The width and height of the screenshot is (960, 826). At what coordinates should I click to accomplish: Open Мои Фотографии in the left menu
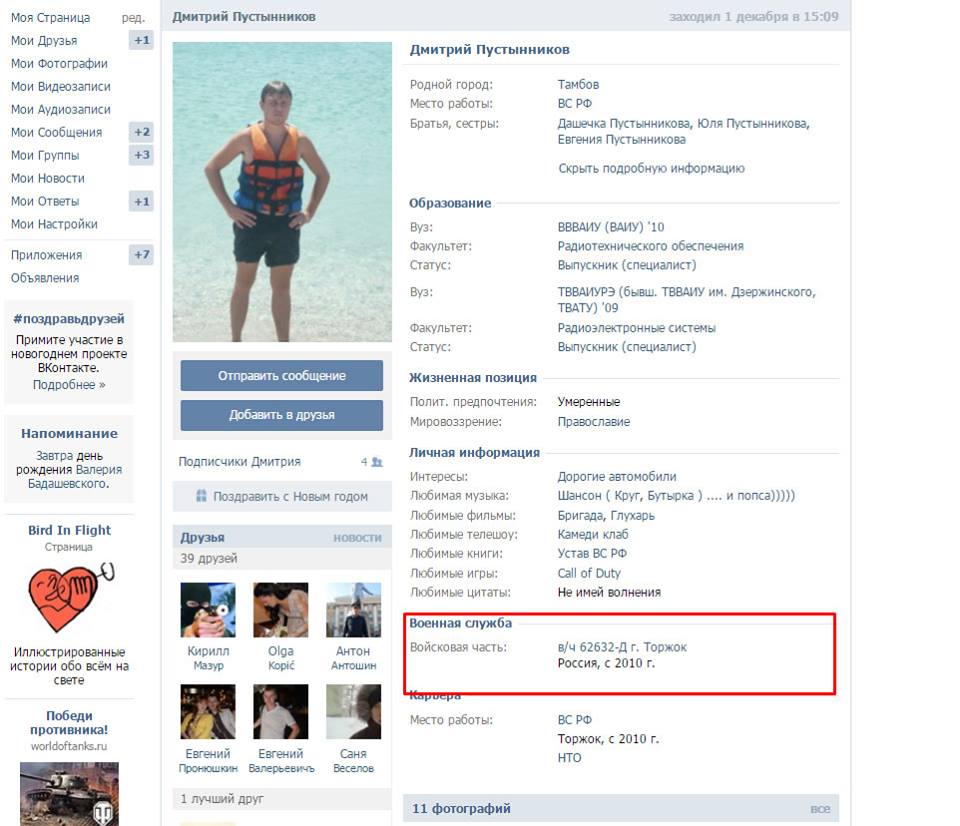(x=59, y=64)
